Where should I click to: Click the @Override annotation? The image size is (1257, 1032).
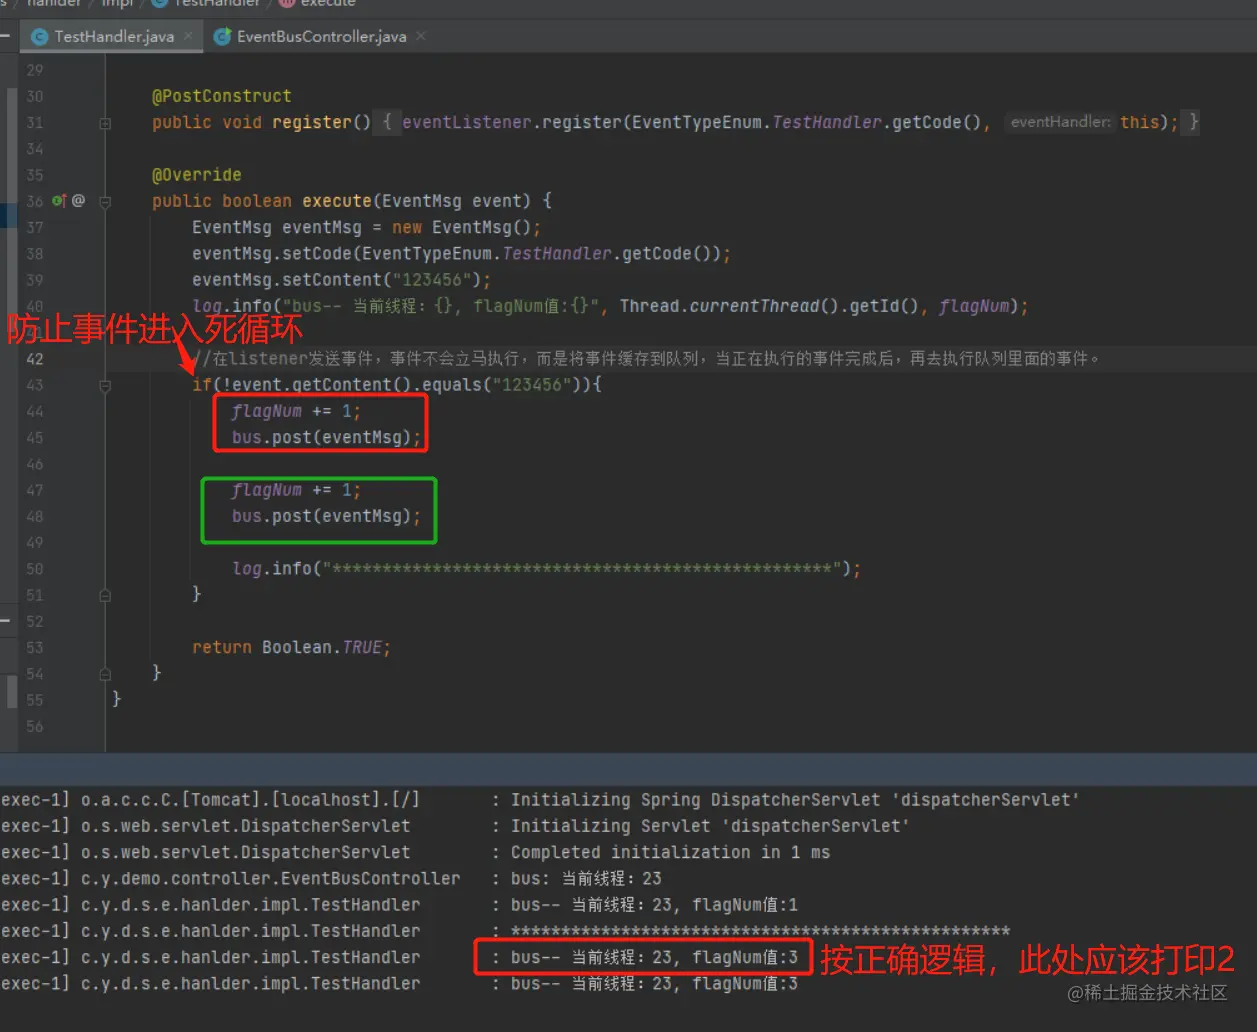pos(197,175)
